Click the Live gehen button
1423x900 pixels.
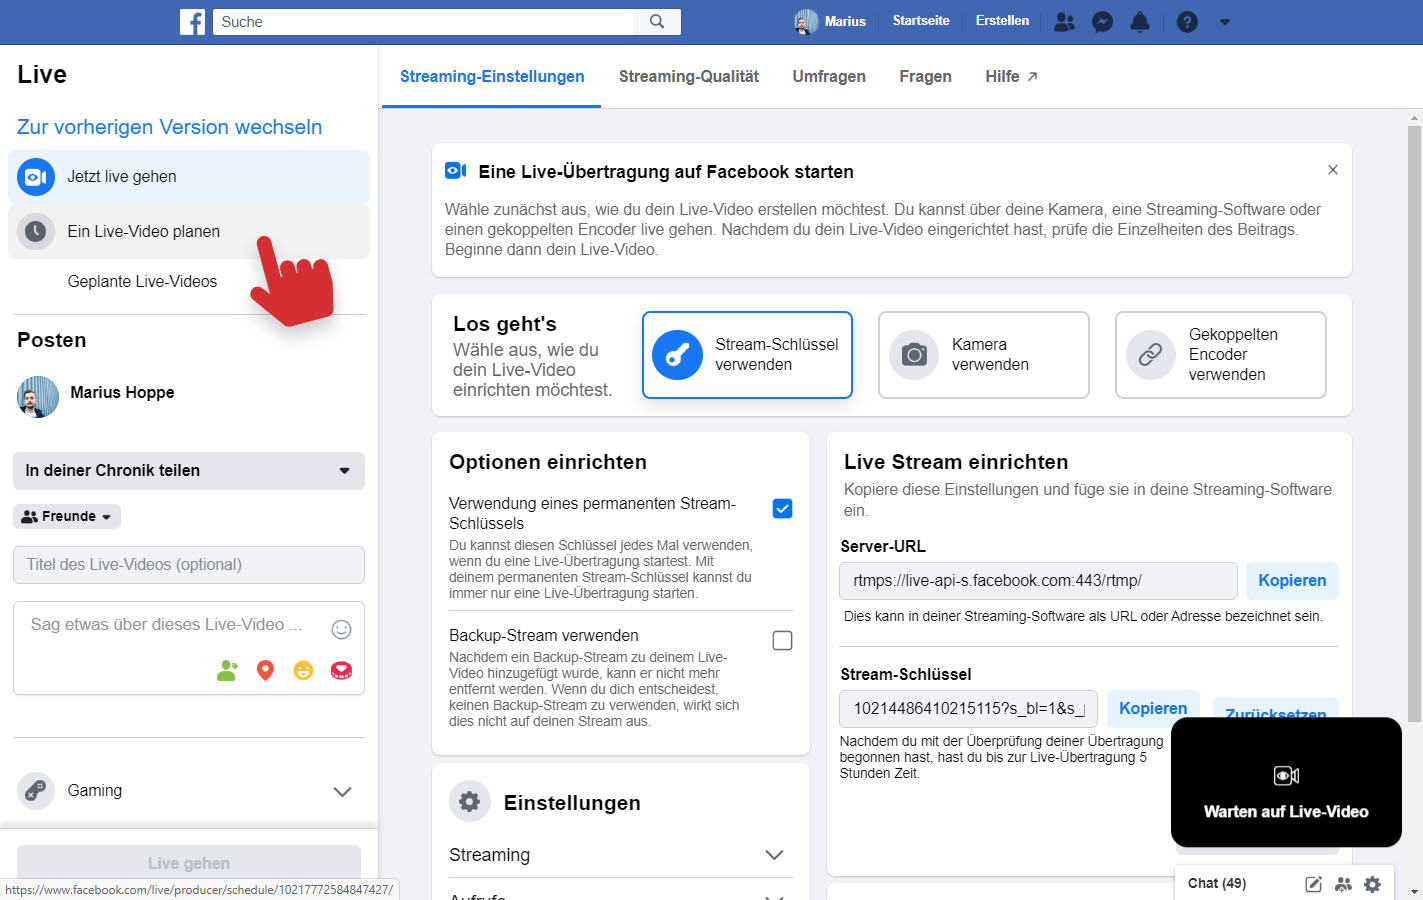click(189, 862)
